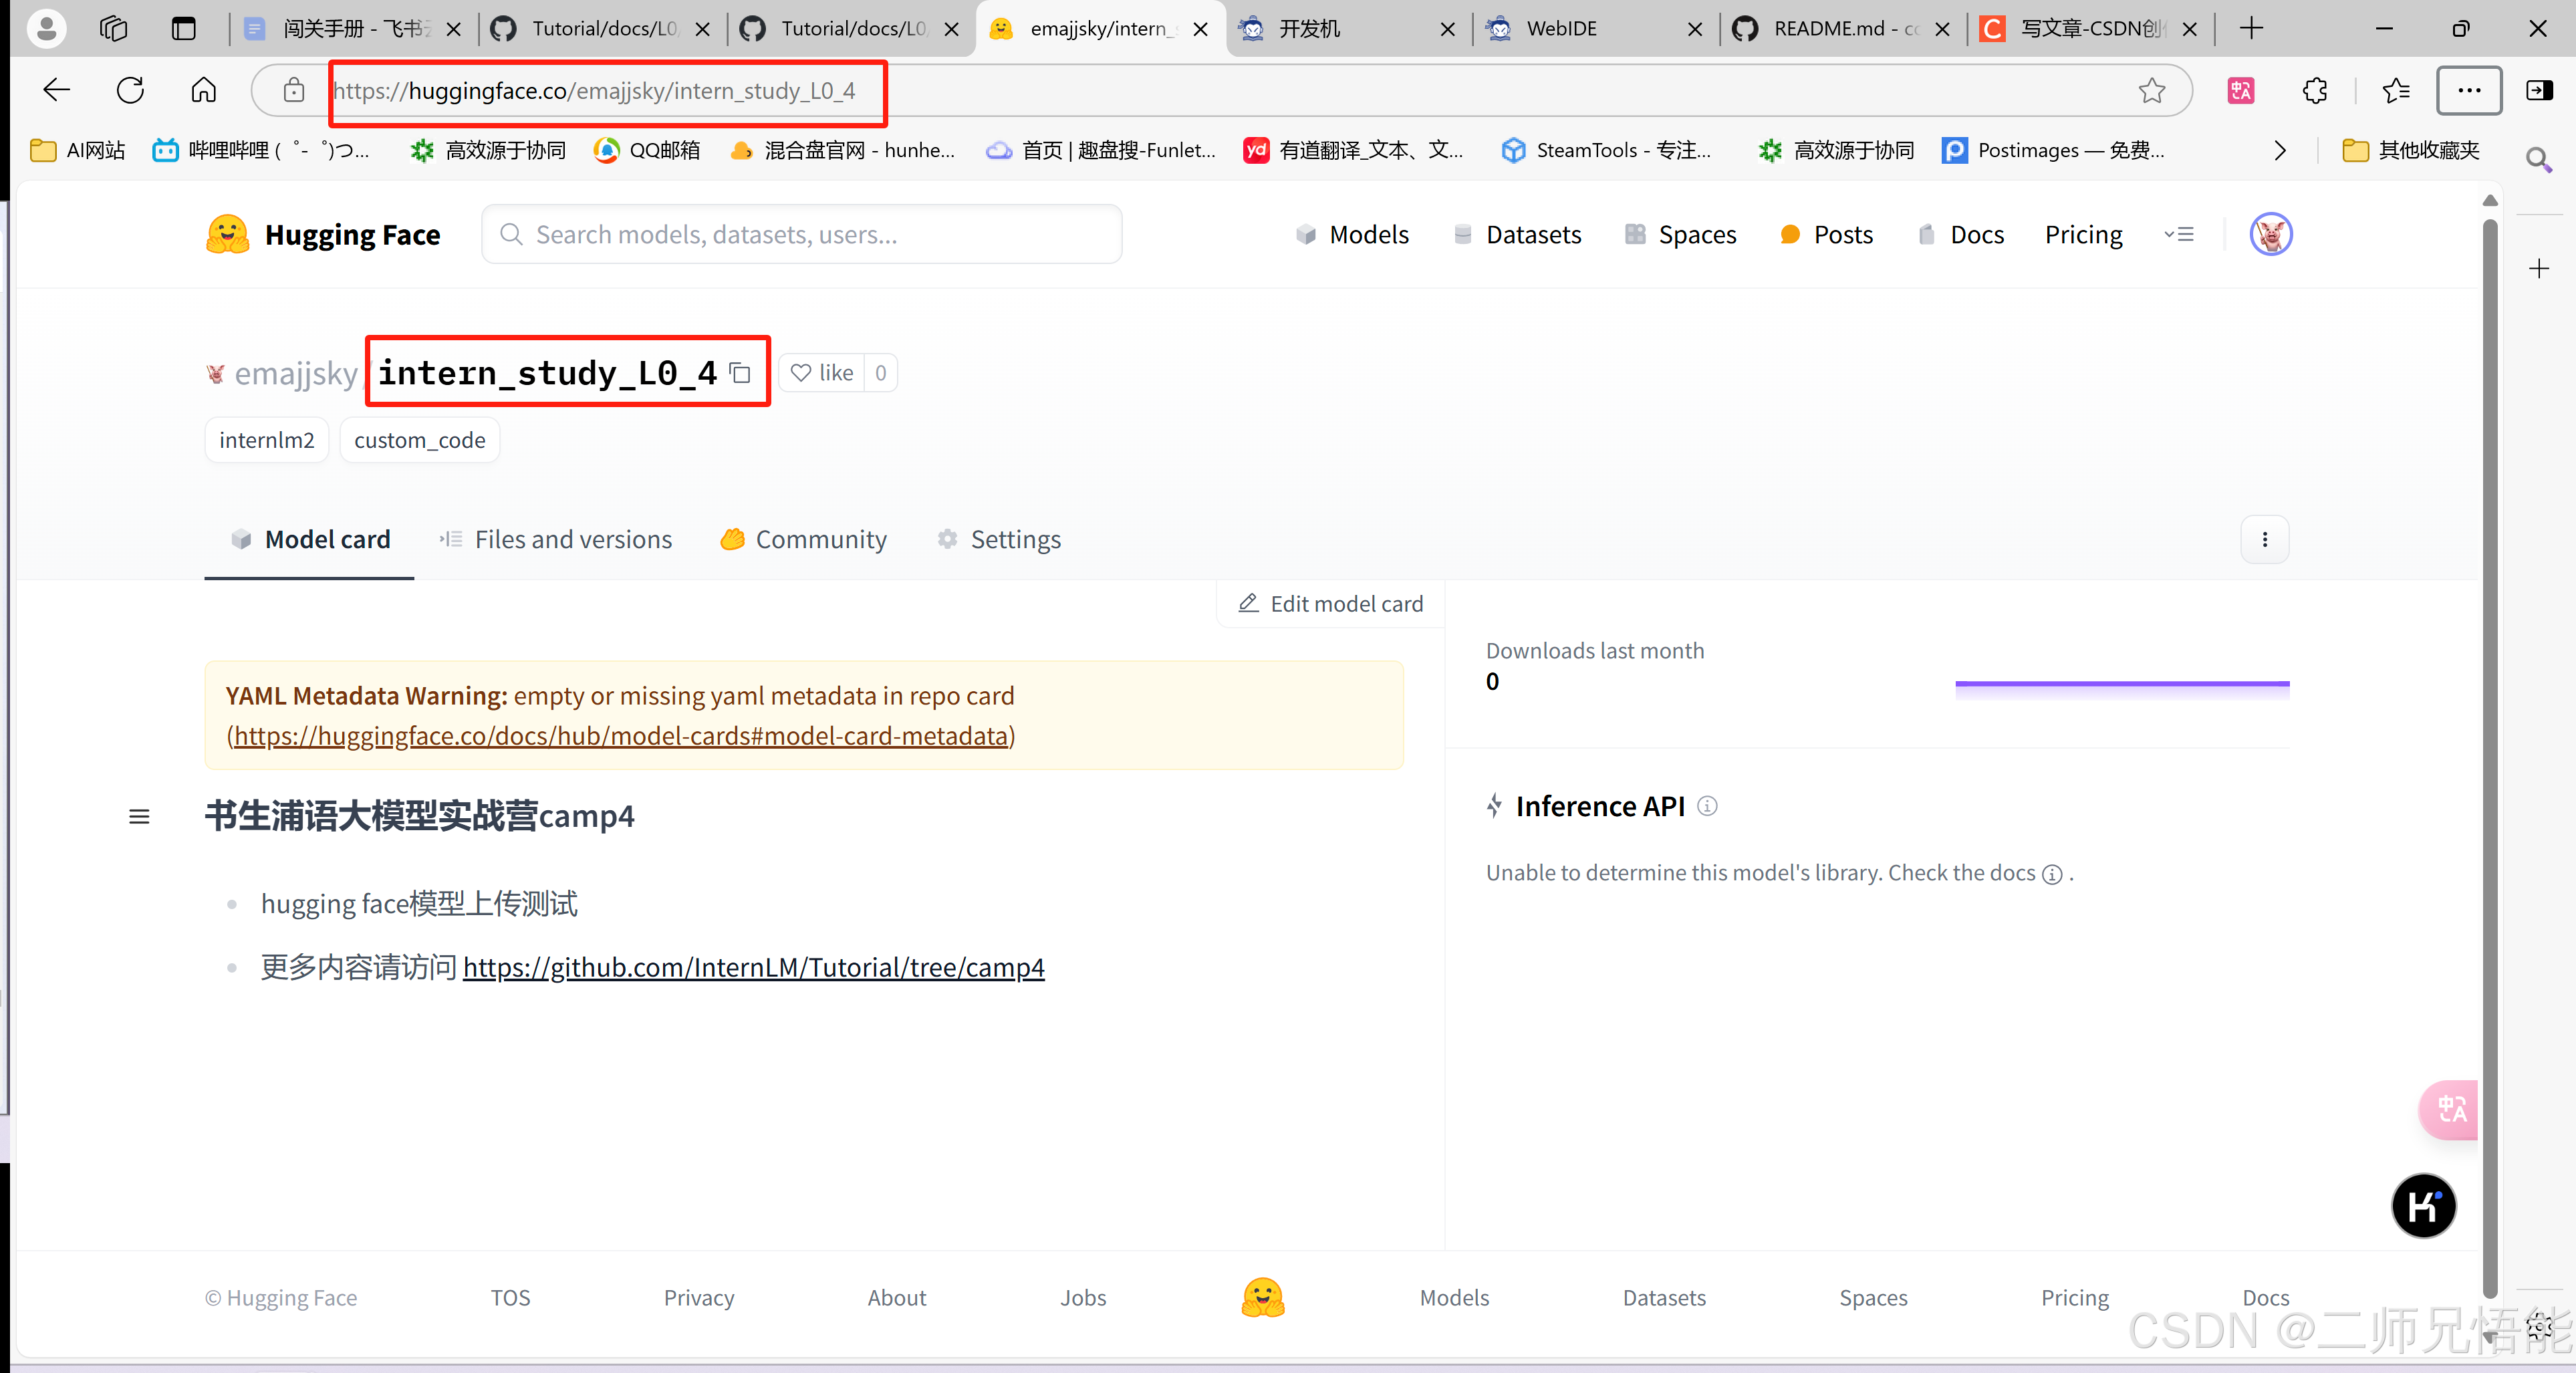
Task: Switch to Files and versions tab
Action: (x=573, y=539)
